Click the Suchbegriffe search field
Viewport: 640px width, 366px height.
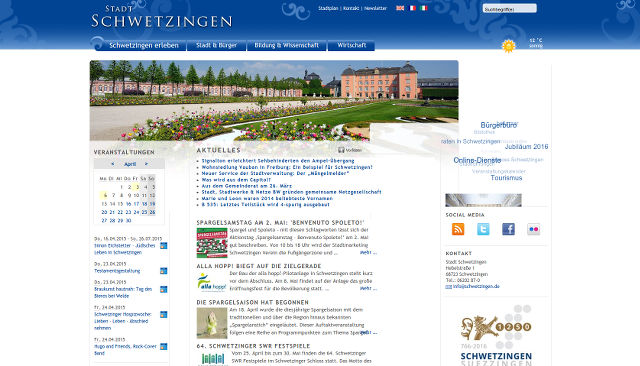coord(509,9)
